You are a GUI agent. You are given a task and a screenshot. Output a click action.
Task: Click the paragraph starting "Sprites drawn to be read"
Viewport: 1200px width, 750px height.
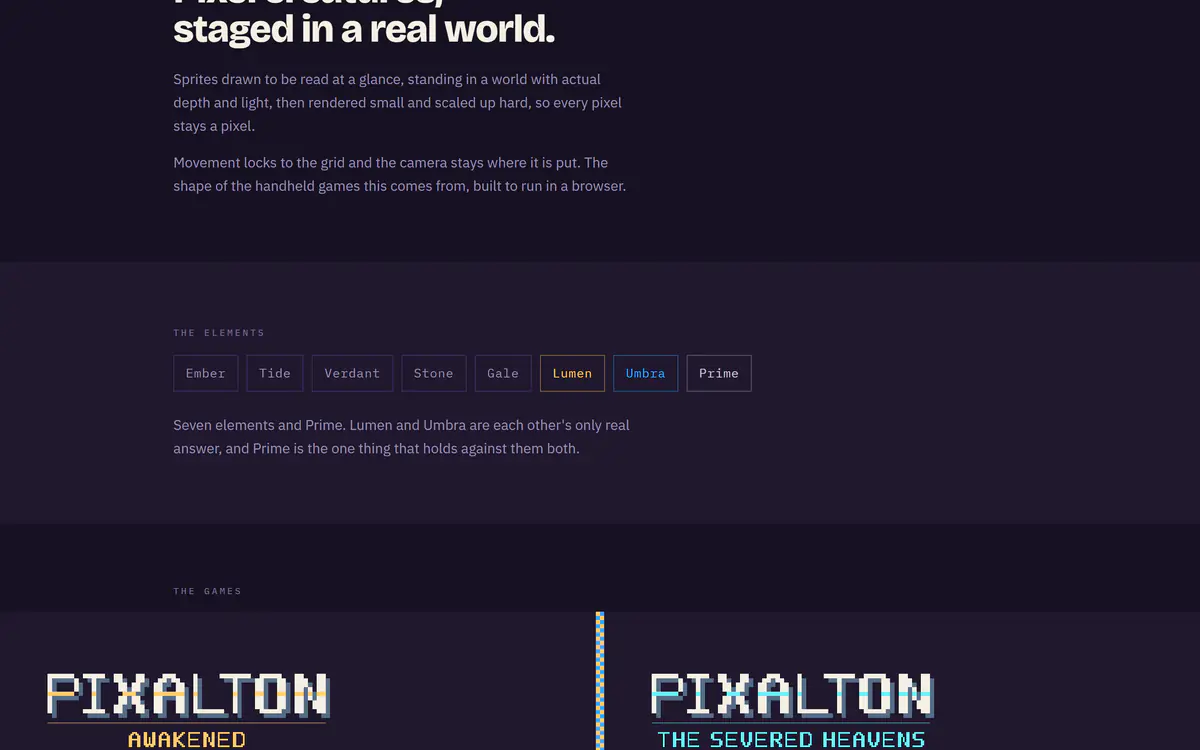point(398,103)
